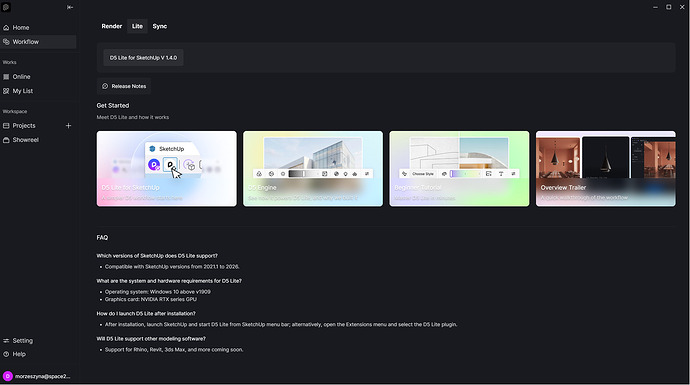Switch to the Render tab
Image resolution: width=690 pixels, height=385 pixels.
pyautogui.click(x=112, y=26)
